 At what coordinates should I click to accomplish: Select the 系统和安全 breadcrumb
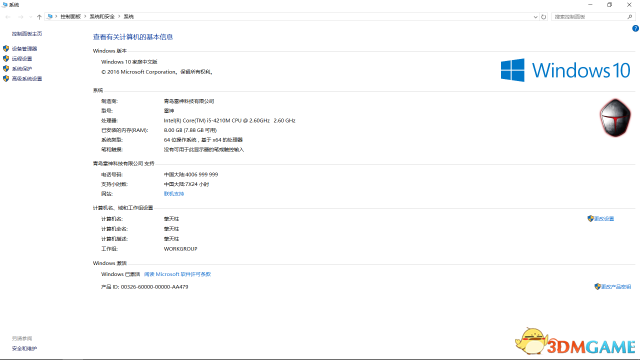click(x=102, y=17)
